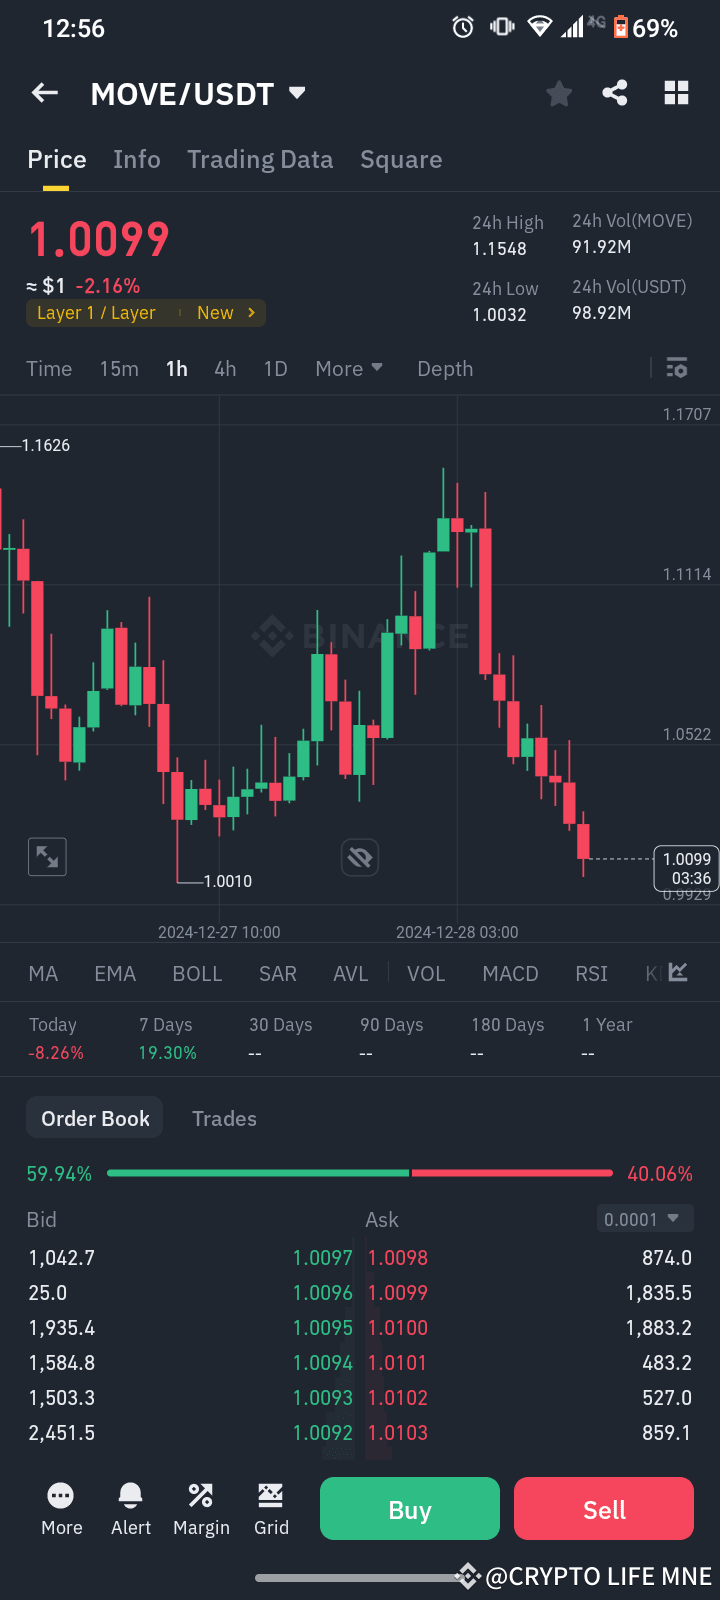Toggle favorite star for MOVE/USDT
Viewport: 720px width, 1600px height.
click(x=558, y=92)
